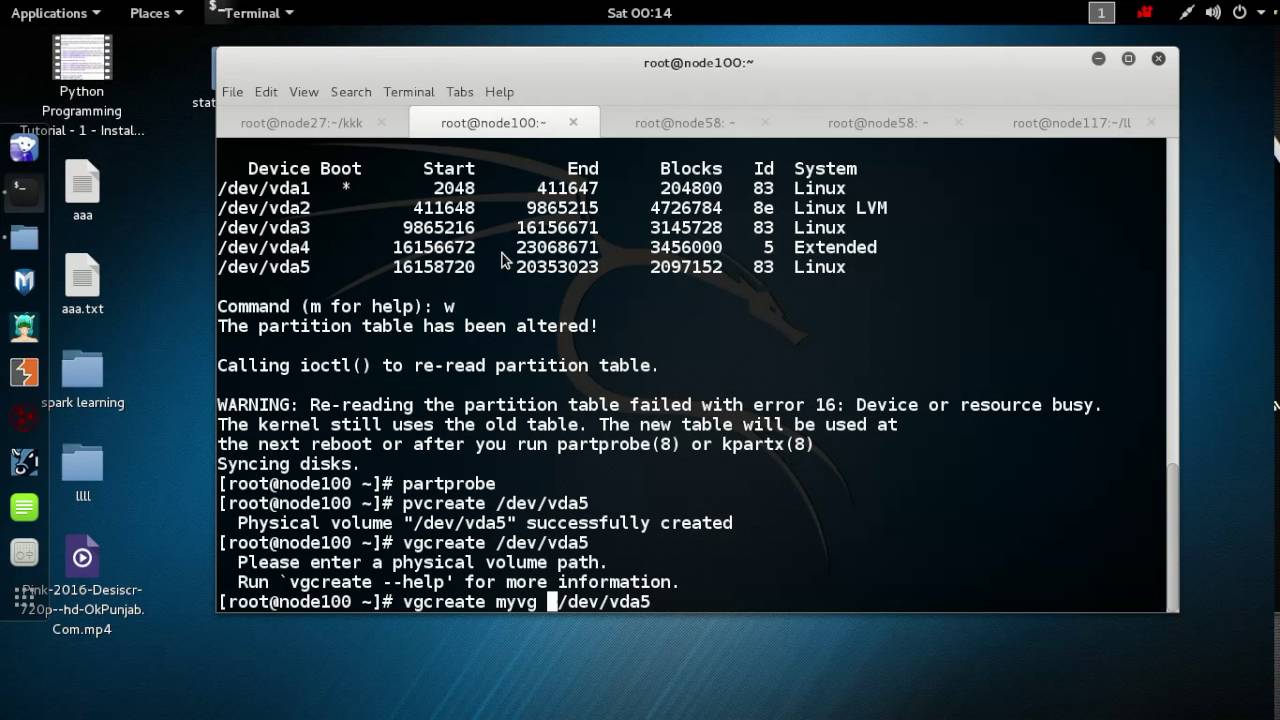Launch Armitage from the dock
The width and height of the screenshot is (1280, 720).
tap(24, 327)
